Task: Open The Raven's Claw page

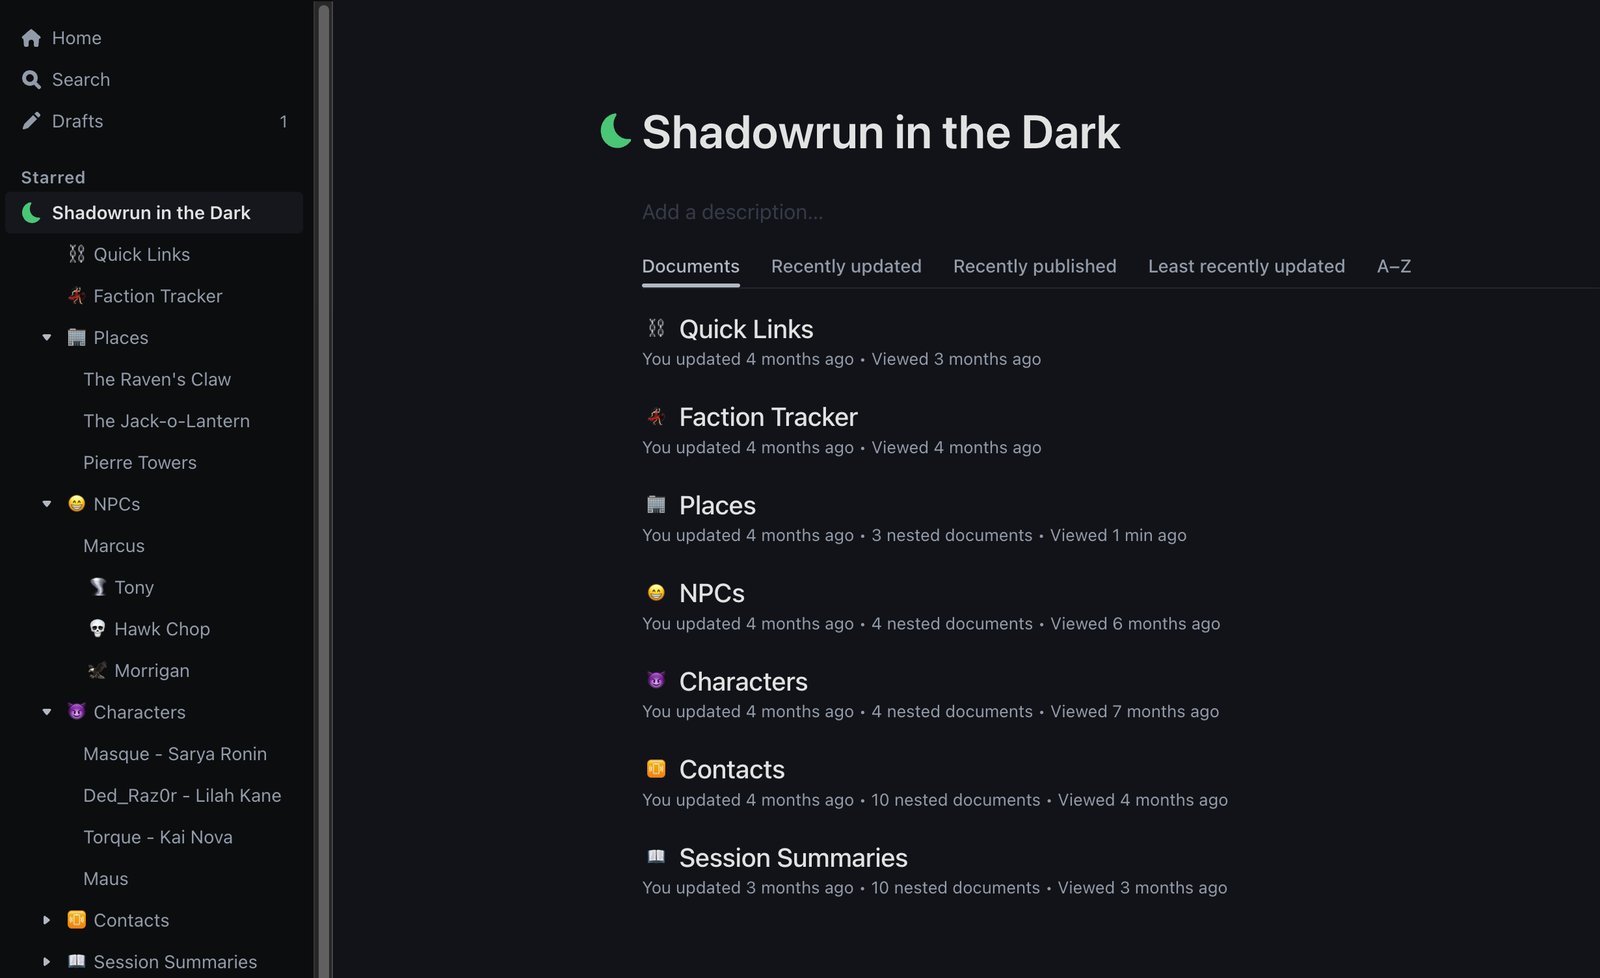Action: click(x=157, y=380)
